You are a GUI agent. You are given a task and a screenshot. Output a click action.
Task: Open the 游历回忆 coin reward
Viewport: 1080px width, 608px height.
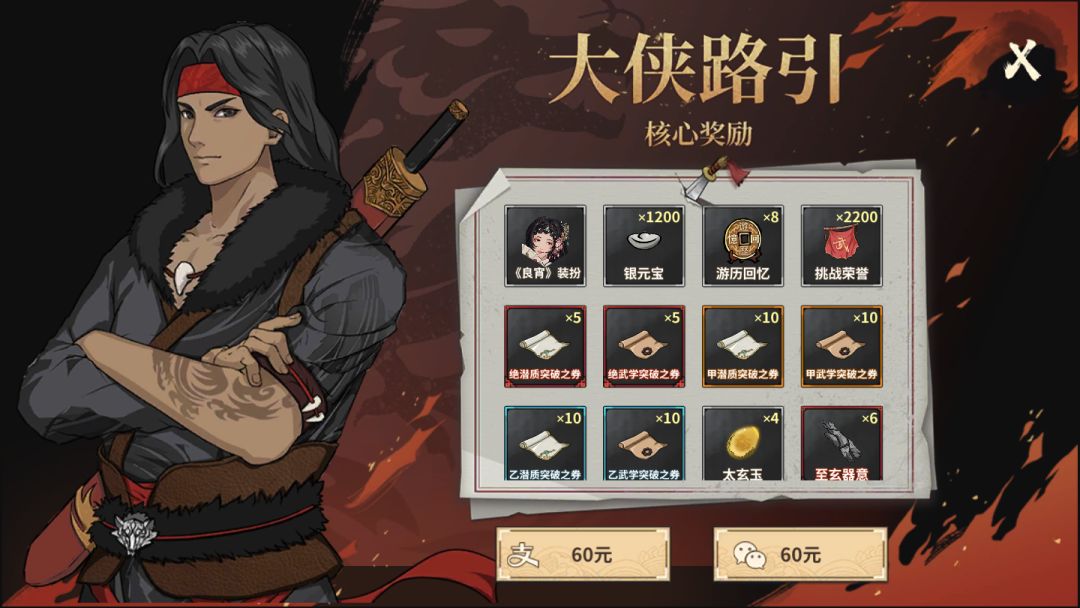pos(742,246)
